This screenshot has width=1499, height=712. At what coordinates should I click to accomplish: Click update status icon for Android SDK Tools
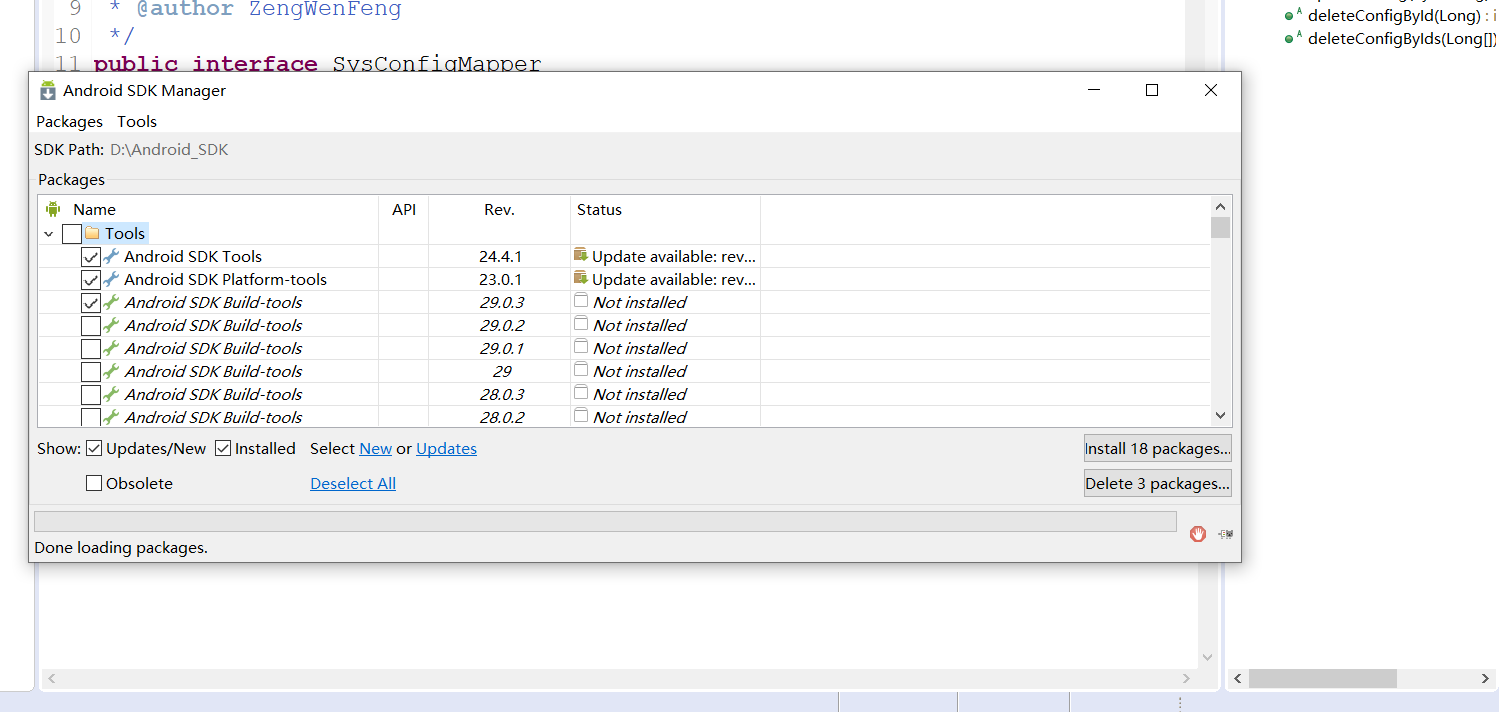coord(581,255)
